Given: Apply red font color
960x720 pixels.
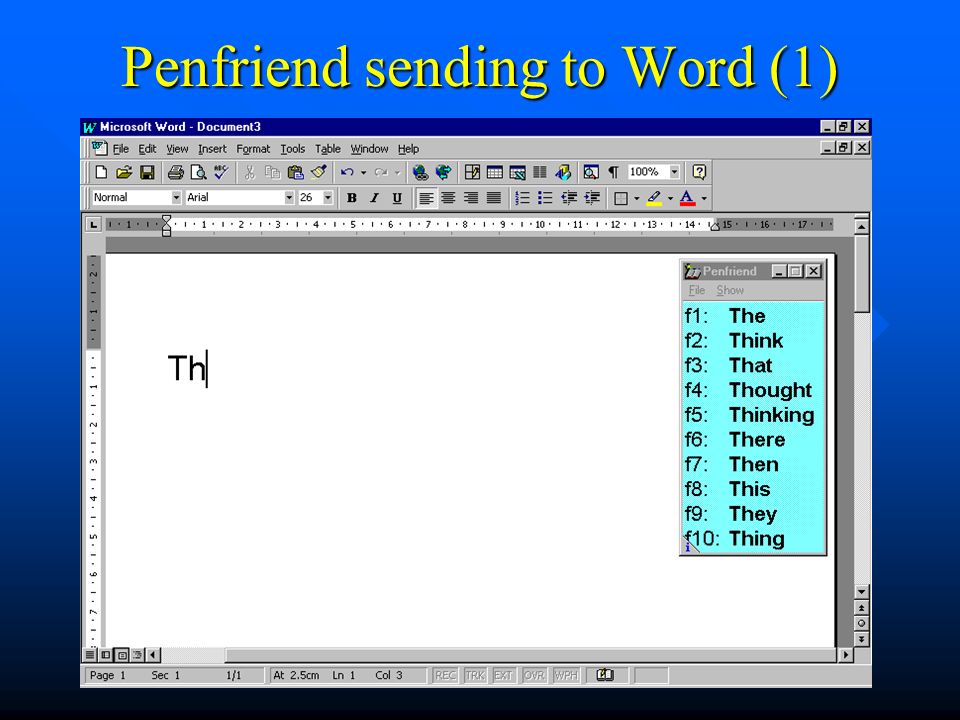Looking at the screenshot, I should pos(688,198).
